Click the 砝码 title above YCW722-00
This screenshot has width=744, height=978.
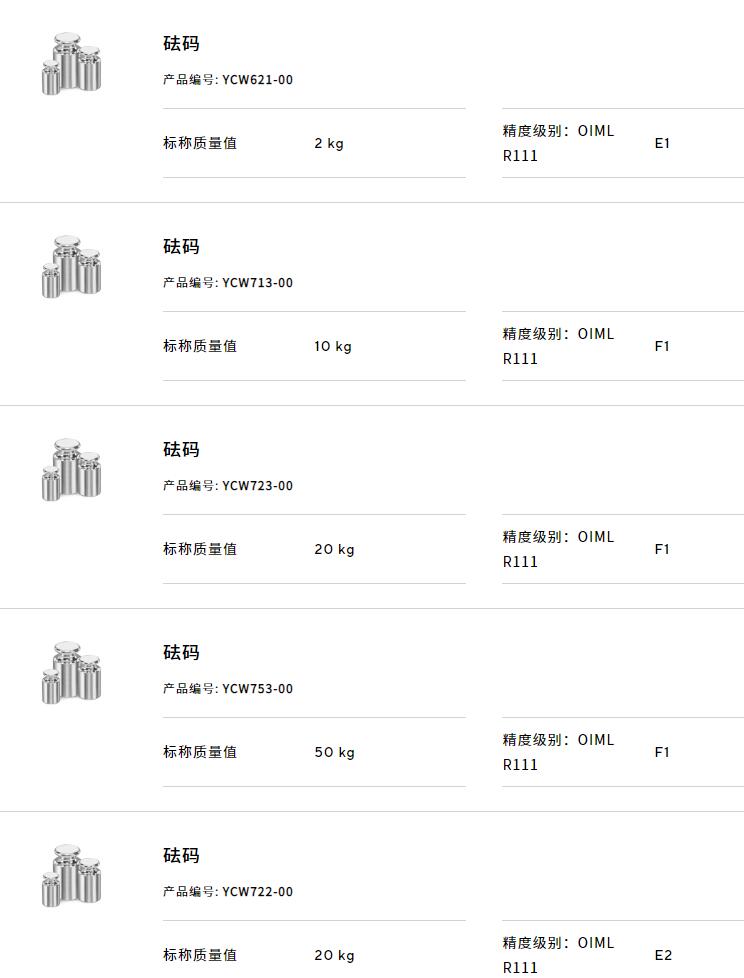(181, 856)
